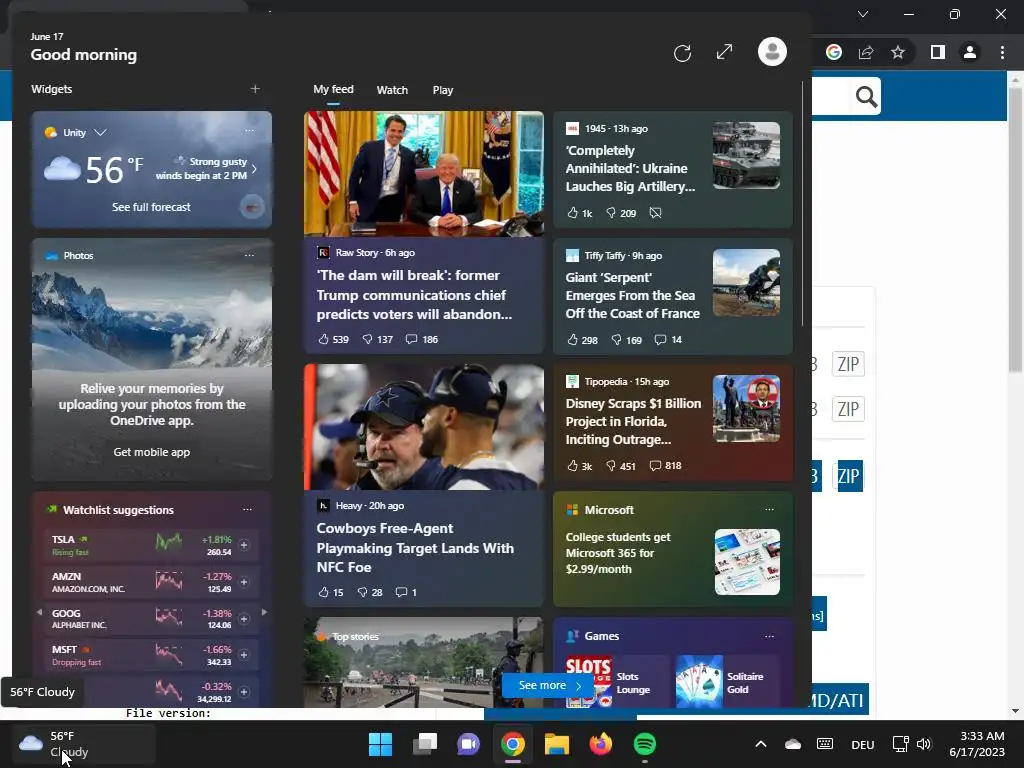This screenshot has height=768, width=1024.
Task: Click Get mobile app button
Action: (152, 452)
